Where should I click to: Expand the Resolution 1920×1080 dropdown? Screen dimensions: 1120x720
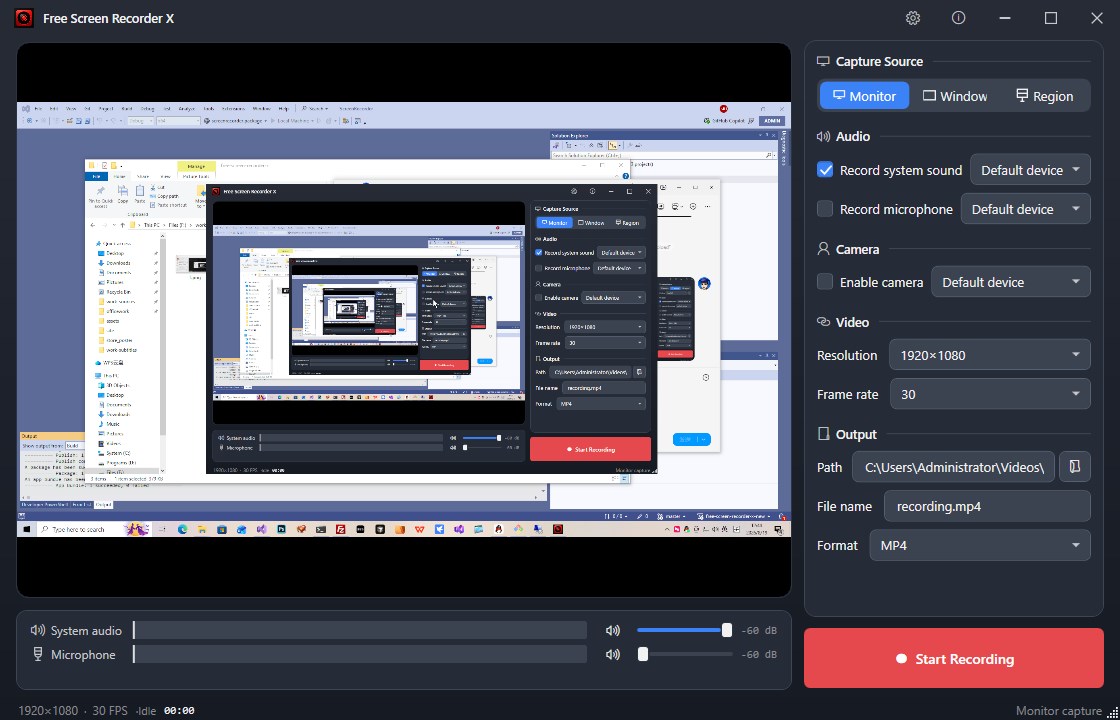(990, 355)
